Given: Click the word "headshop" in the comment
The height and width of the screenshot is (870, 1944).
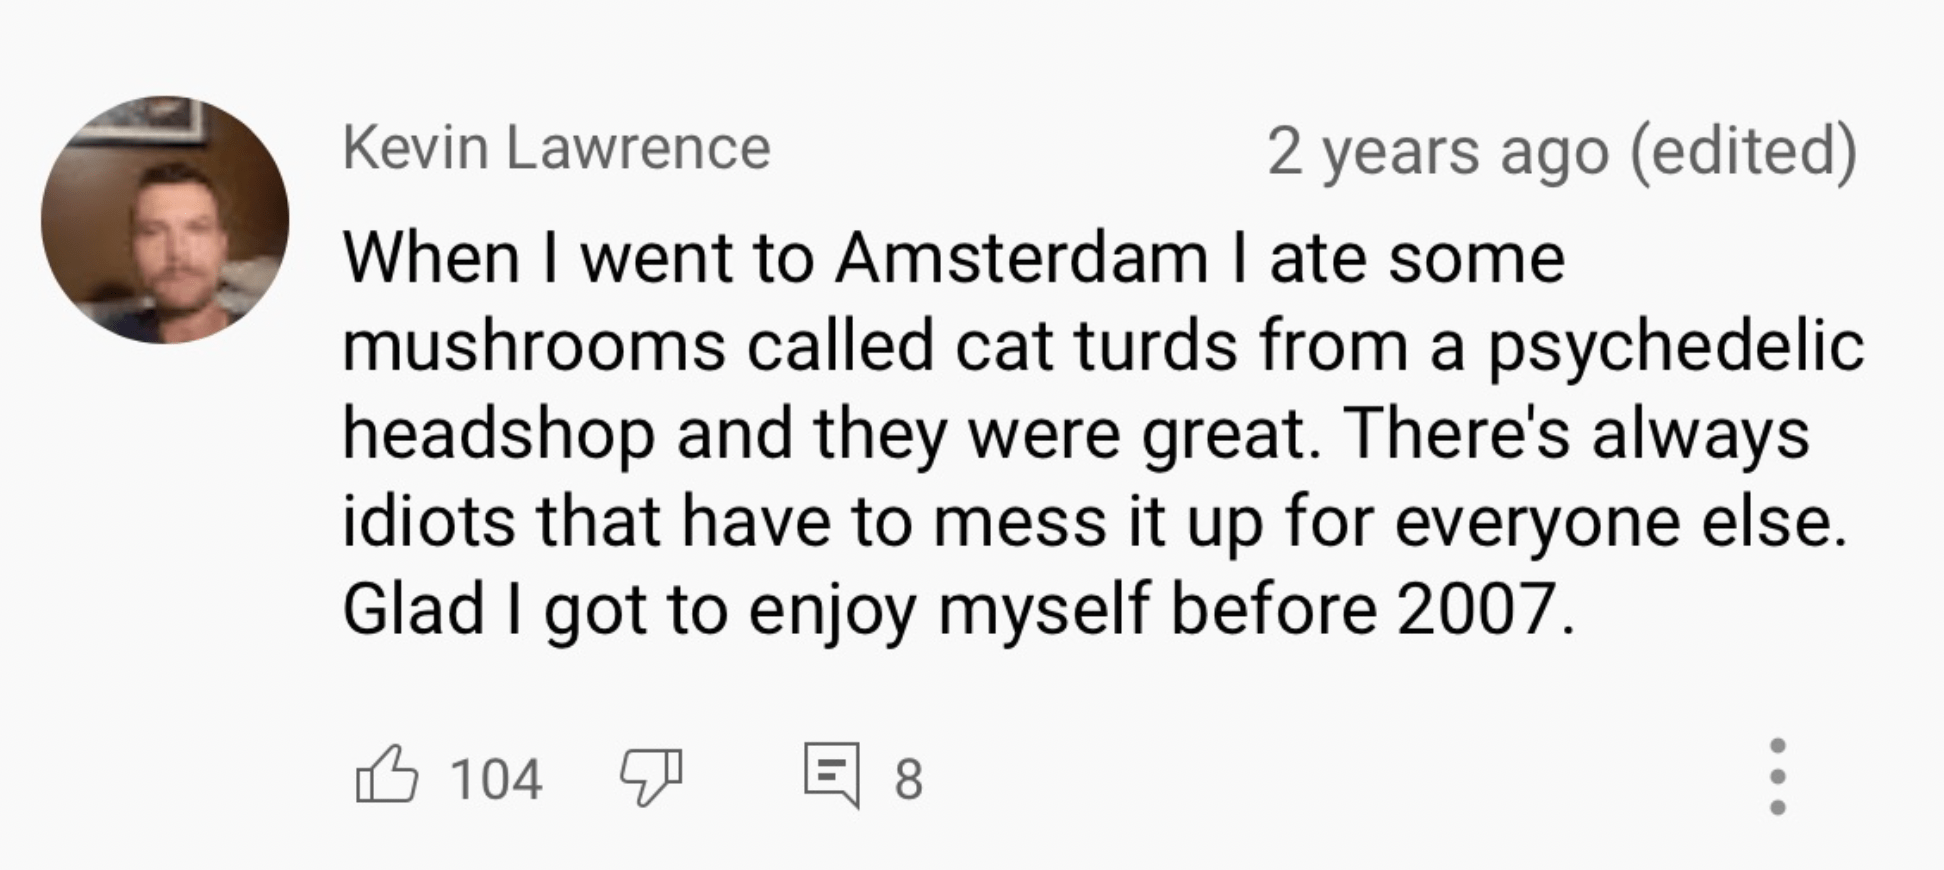Looking at the screenshot, I should [x=498, y=435].
